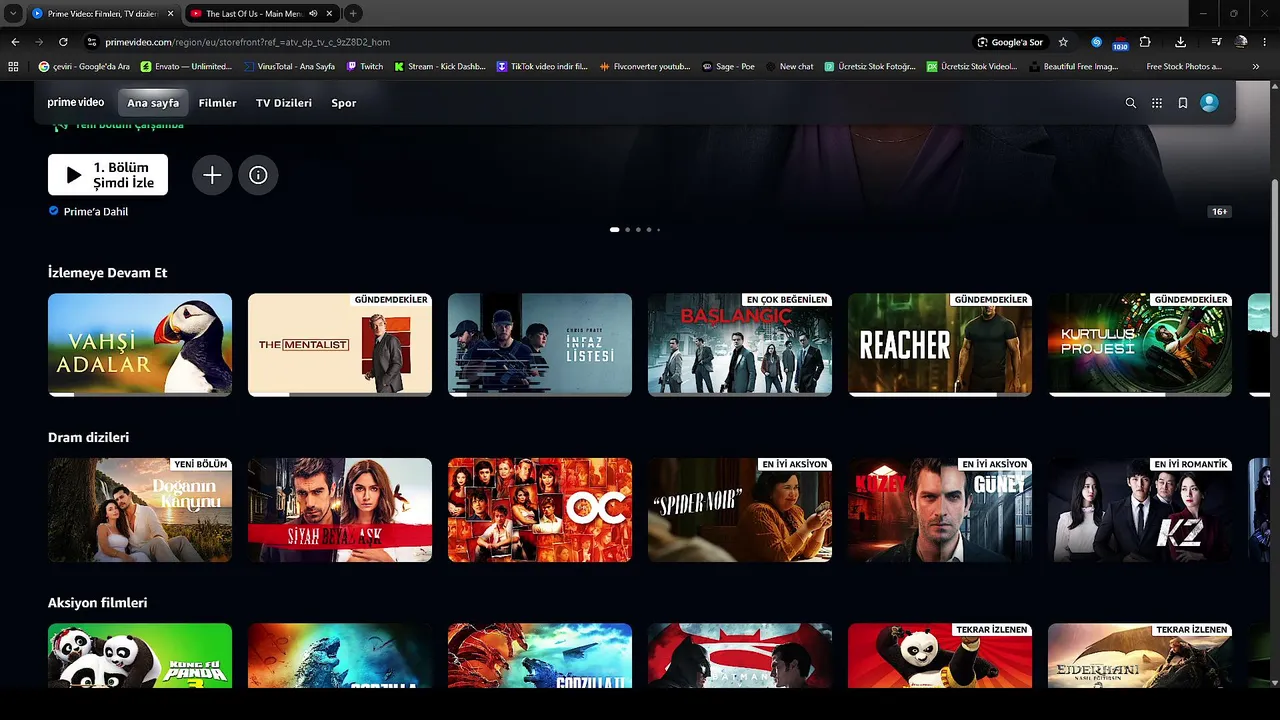Open the Doğanın Kanunu drama card

click(x=140, y=510)
